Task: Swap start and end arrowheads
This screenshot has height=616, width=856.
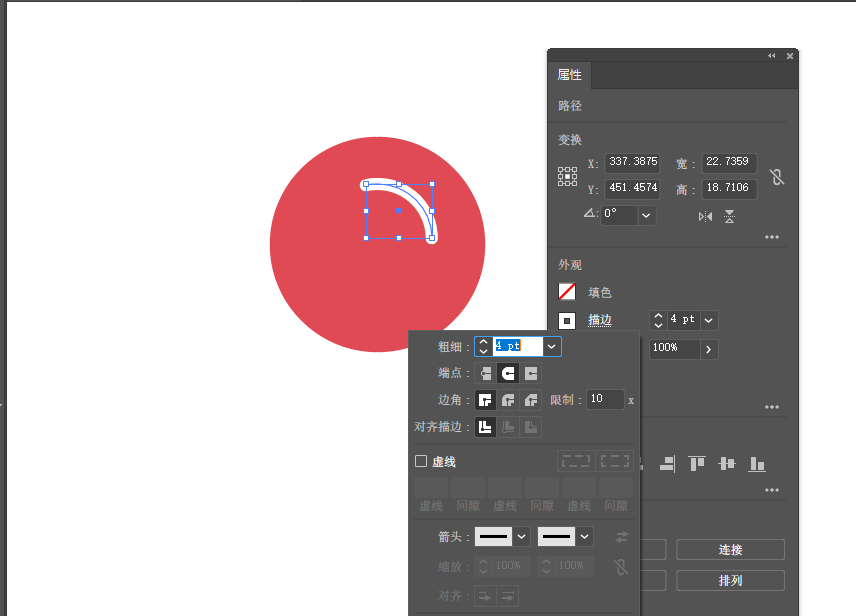Action: click(x=622, y=537)
